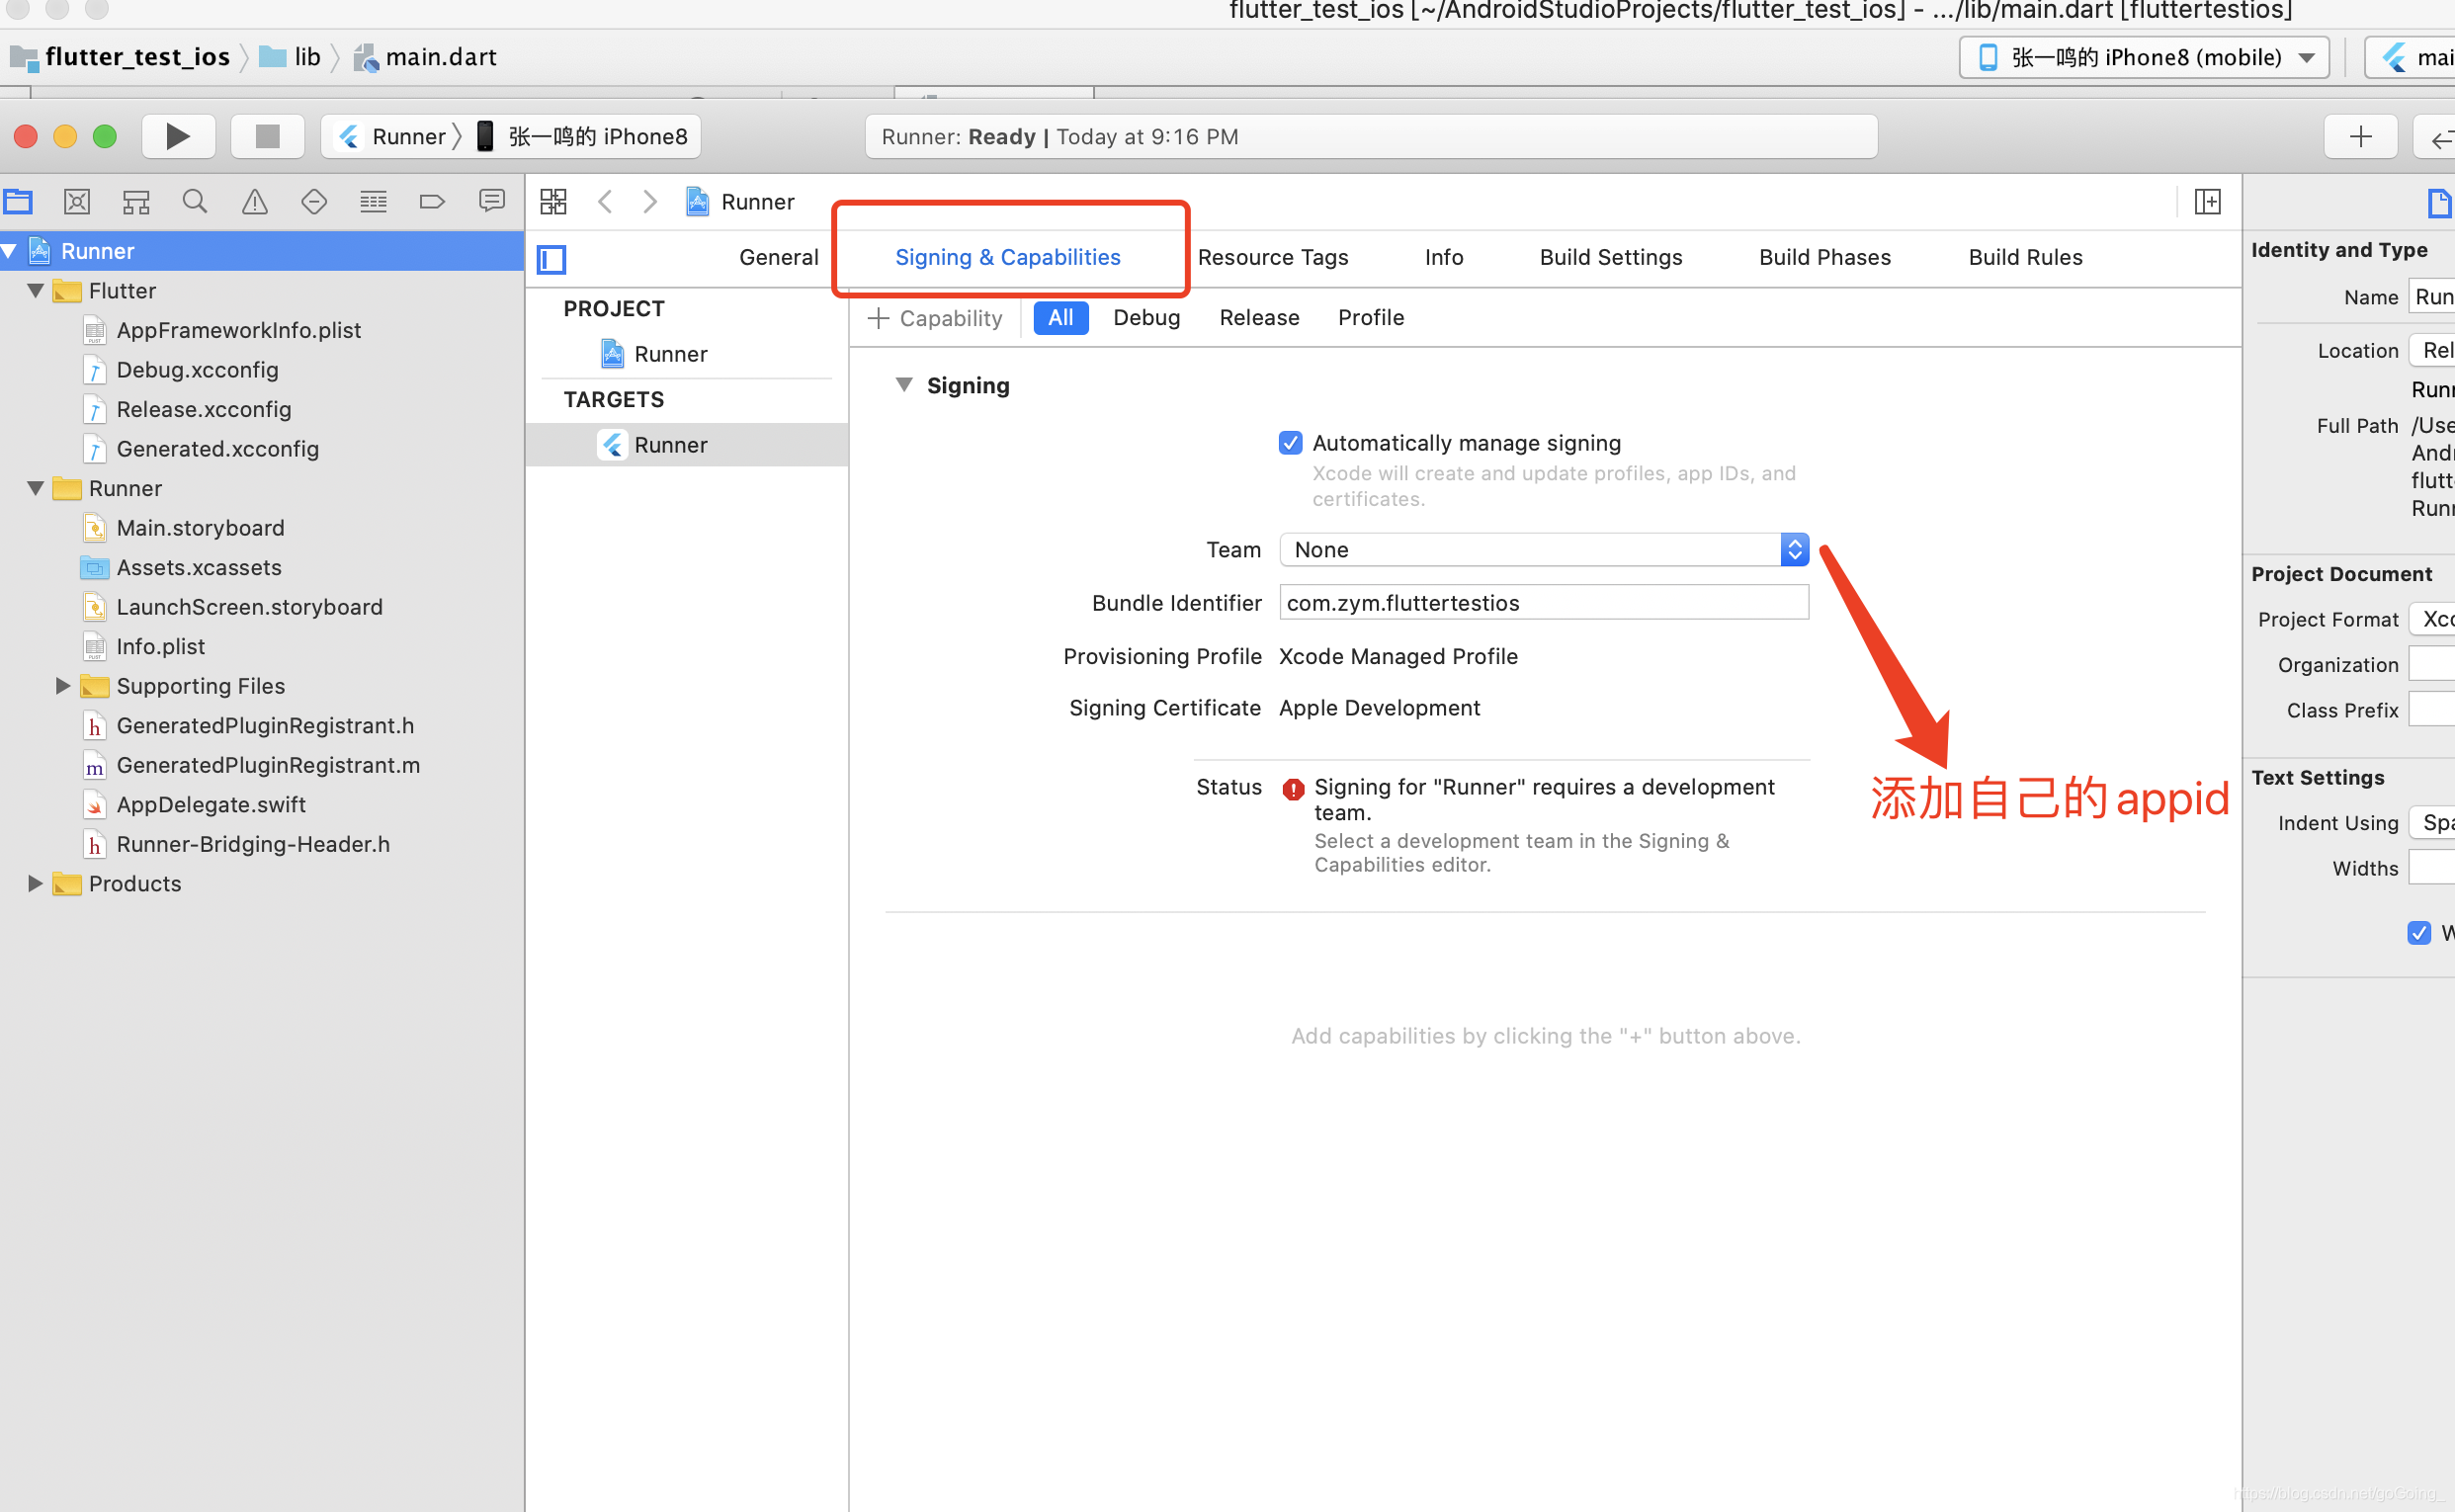Screen dimensions: 2455x1512
Task: Open the Source Control navigator icon
Action: pos(77,202)
